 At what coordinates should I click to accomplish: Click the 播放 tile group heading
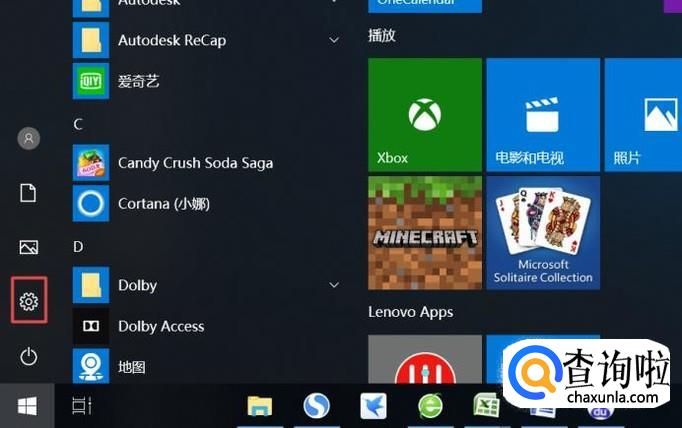382,35
